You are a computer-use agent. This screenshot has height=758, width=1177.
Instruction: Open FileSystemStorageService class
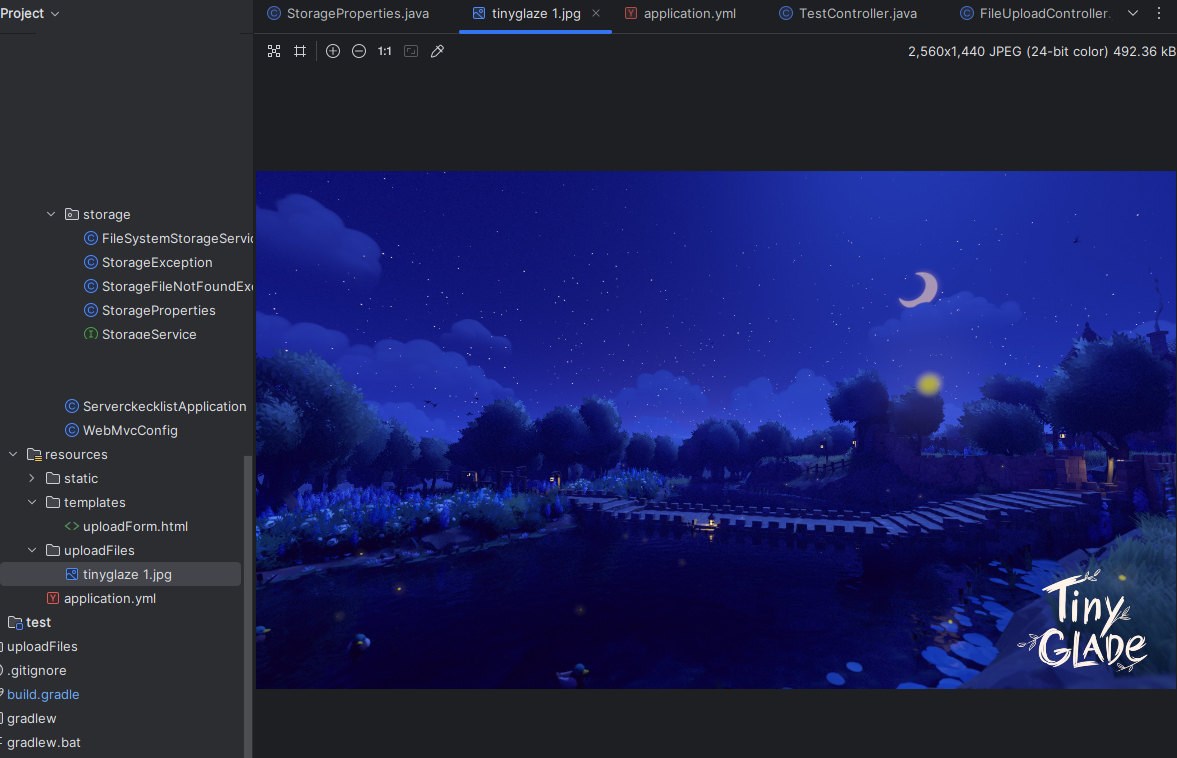tap(177, 239)
